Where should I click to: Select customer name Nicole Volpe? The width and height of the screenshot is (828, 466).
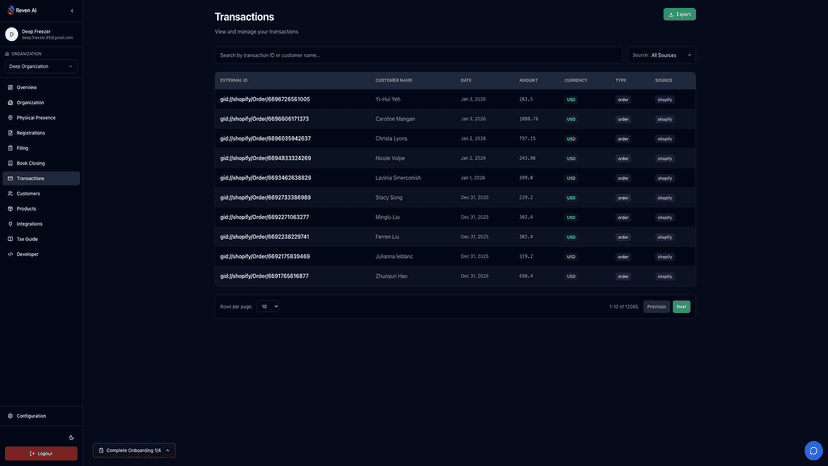[390, 158]
